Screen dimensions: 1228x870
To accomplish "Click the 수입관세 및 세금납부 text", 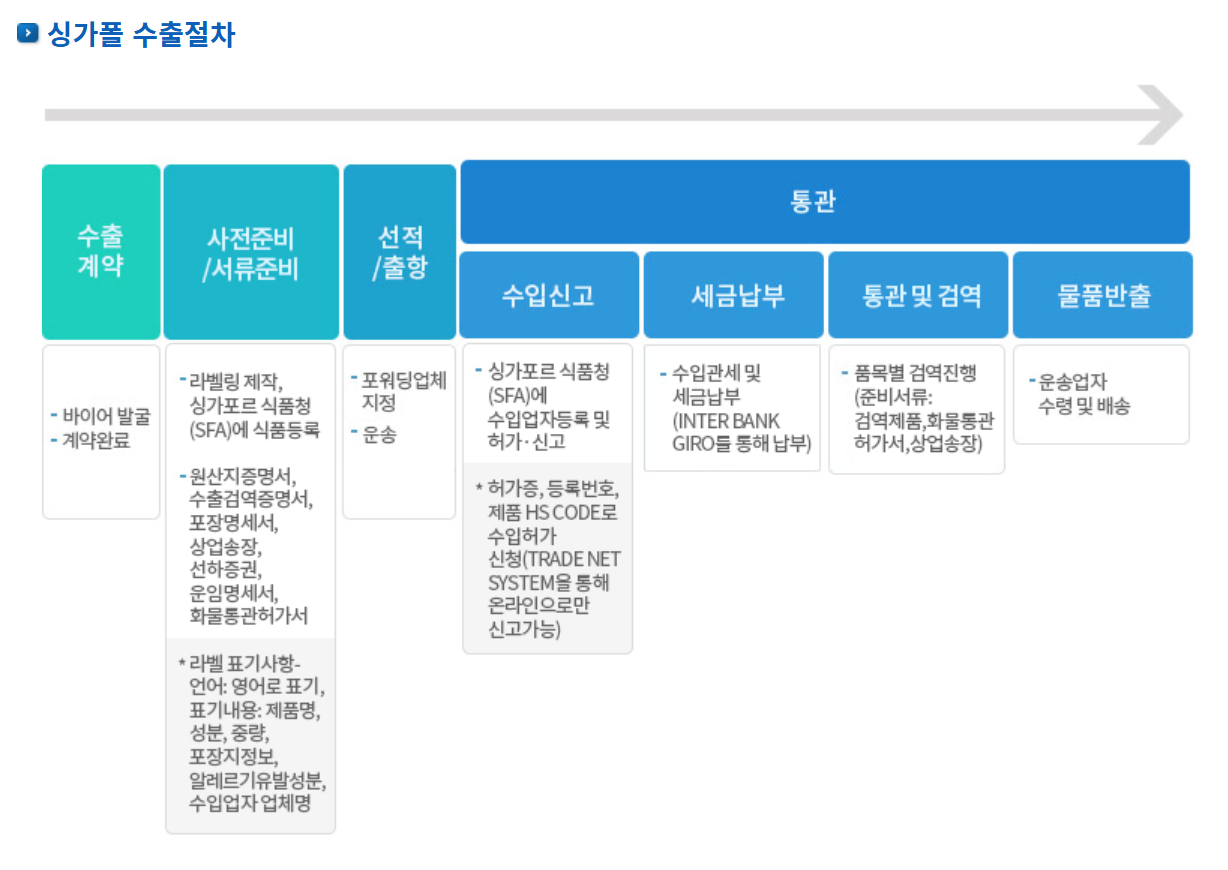I will click(717, 384).
